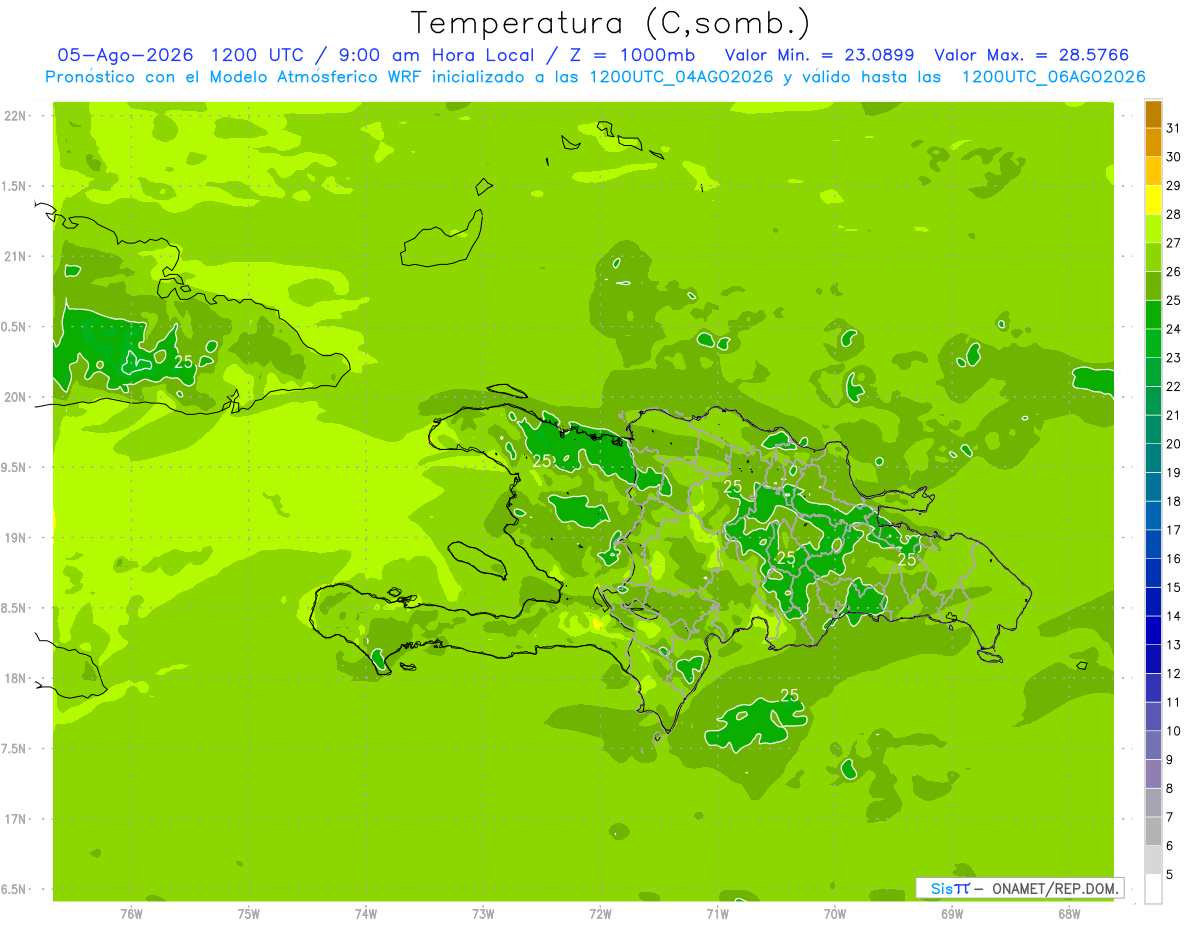Click the longitude label '69W'
Image resolution: width=1200 pixels, height=927 pixels.
click(952, 914)
